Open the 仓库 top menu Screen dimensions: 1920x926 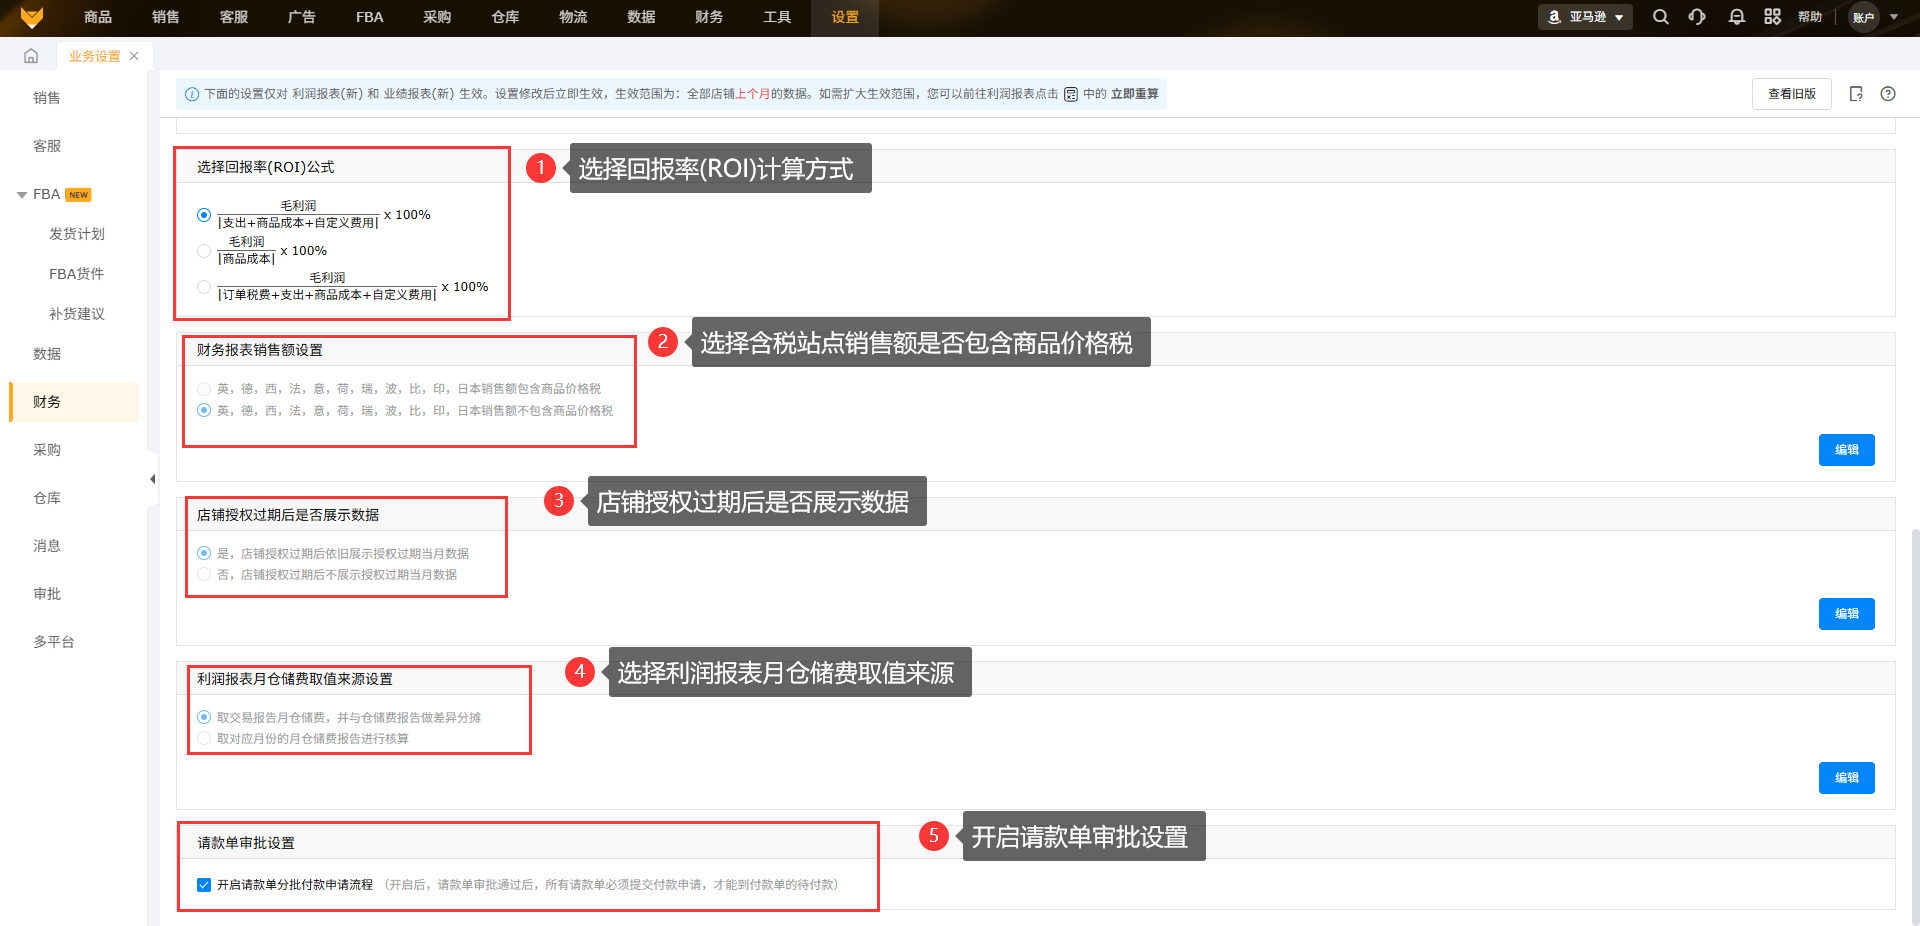505,17
